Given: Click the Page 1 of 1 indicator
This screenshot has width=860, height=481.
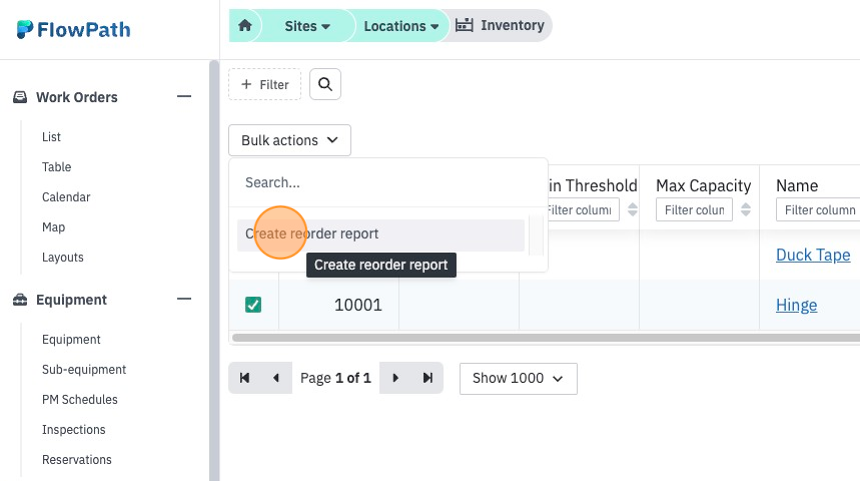Looking at the screenshot, I should pyautogui.click(x=336, y=378).
